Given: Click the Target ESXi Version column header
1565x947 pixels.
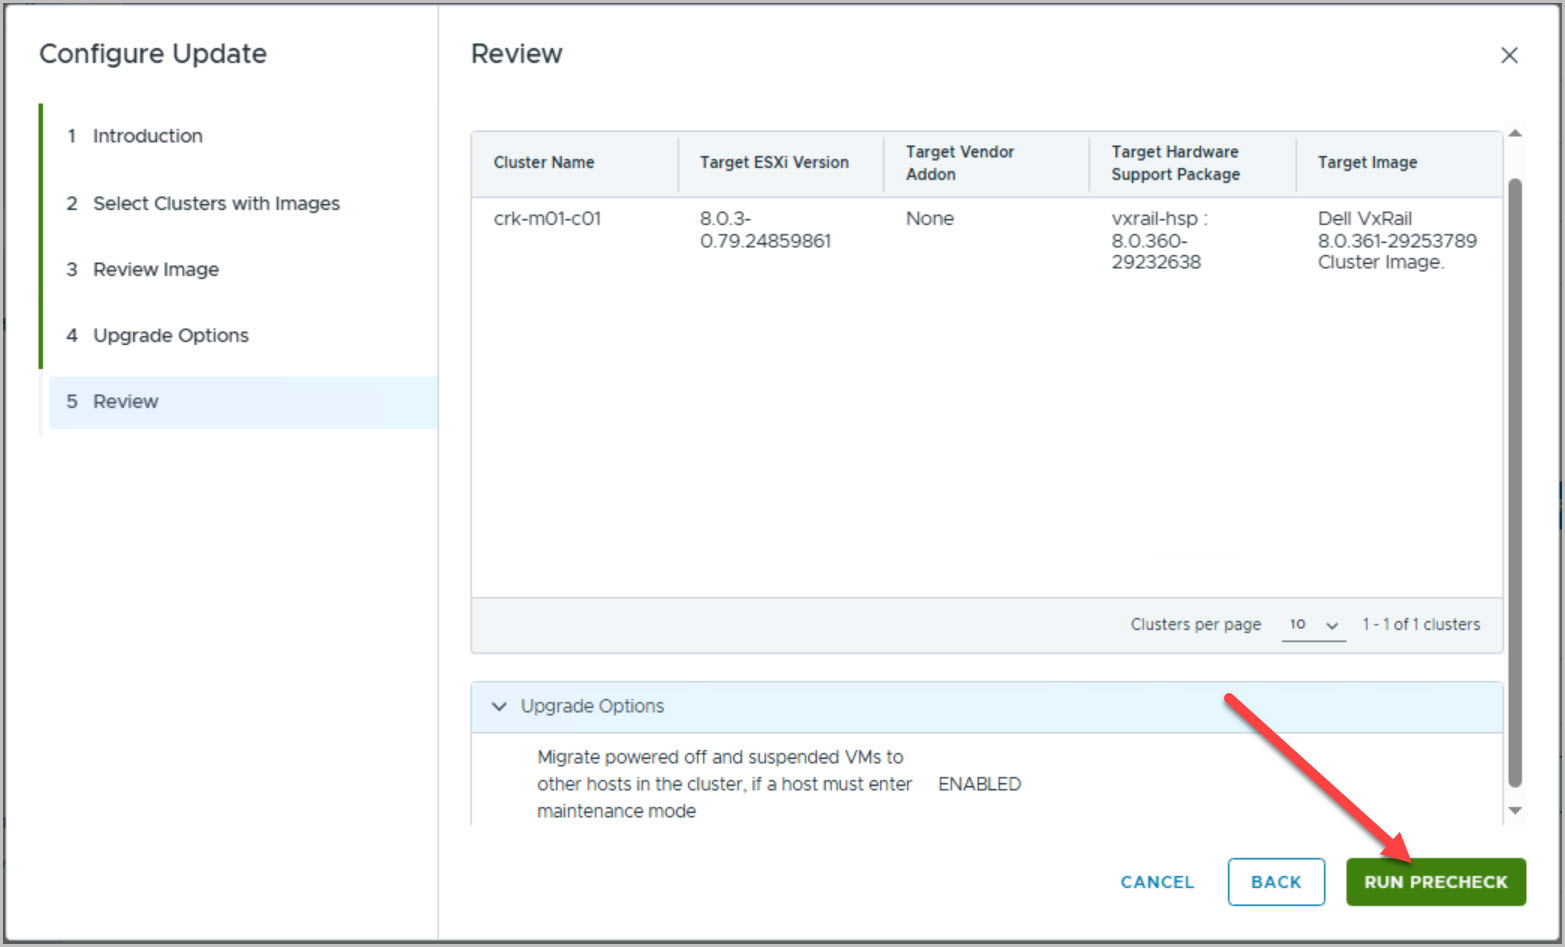Looking at the screenshot, I should pos(774,162).
